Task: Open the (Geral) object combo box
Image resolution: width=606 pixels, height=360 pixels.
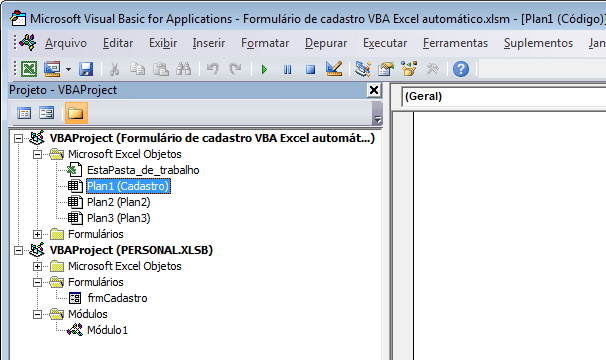Action: (x=504, y=96)
